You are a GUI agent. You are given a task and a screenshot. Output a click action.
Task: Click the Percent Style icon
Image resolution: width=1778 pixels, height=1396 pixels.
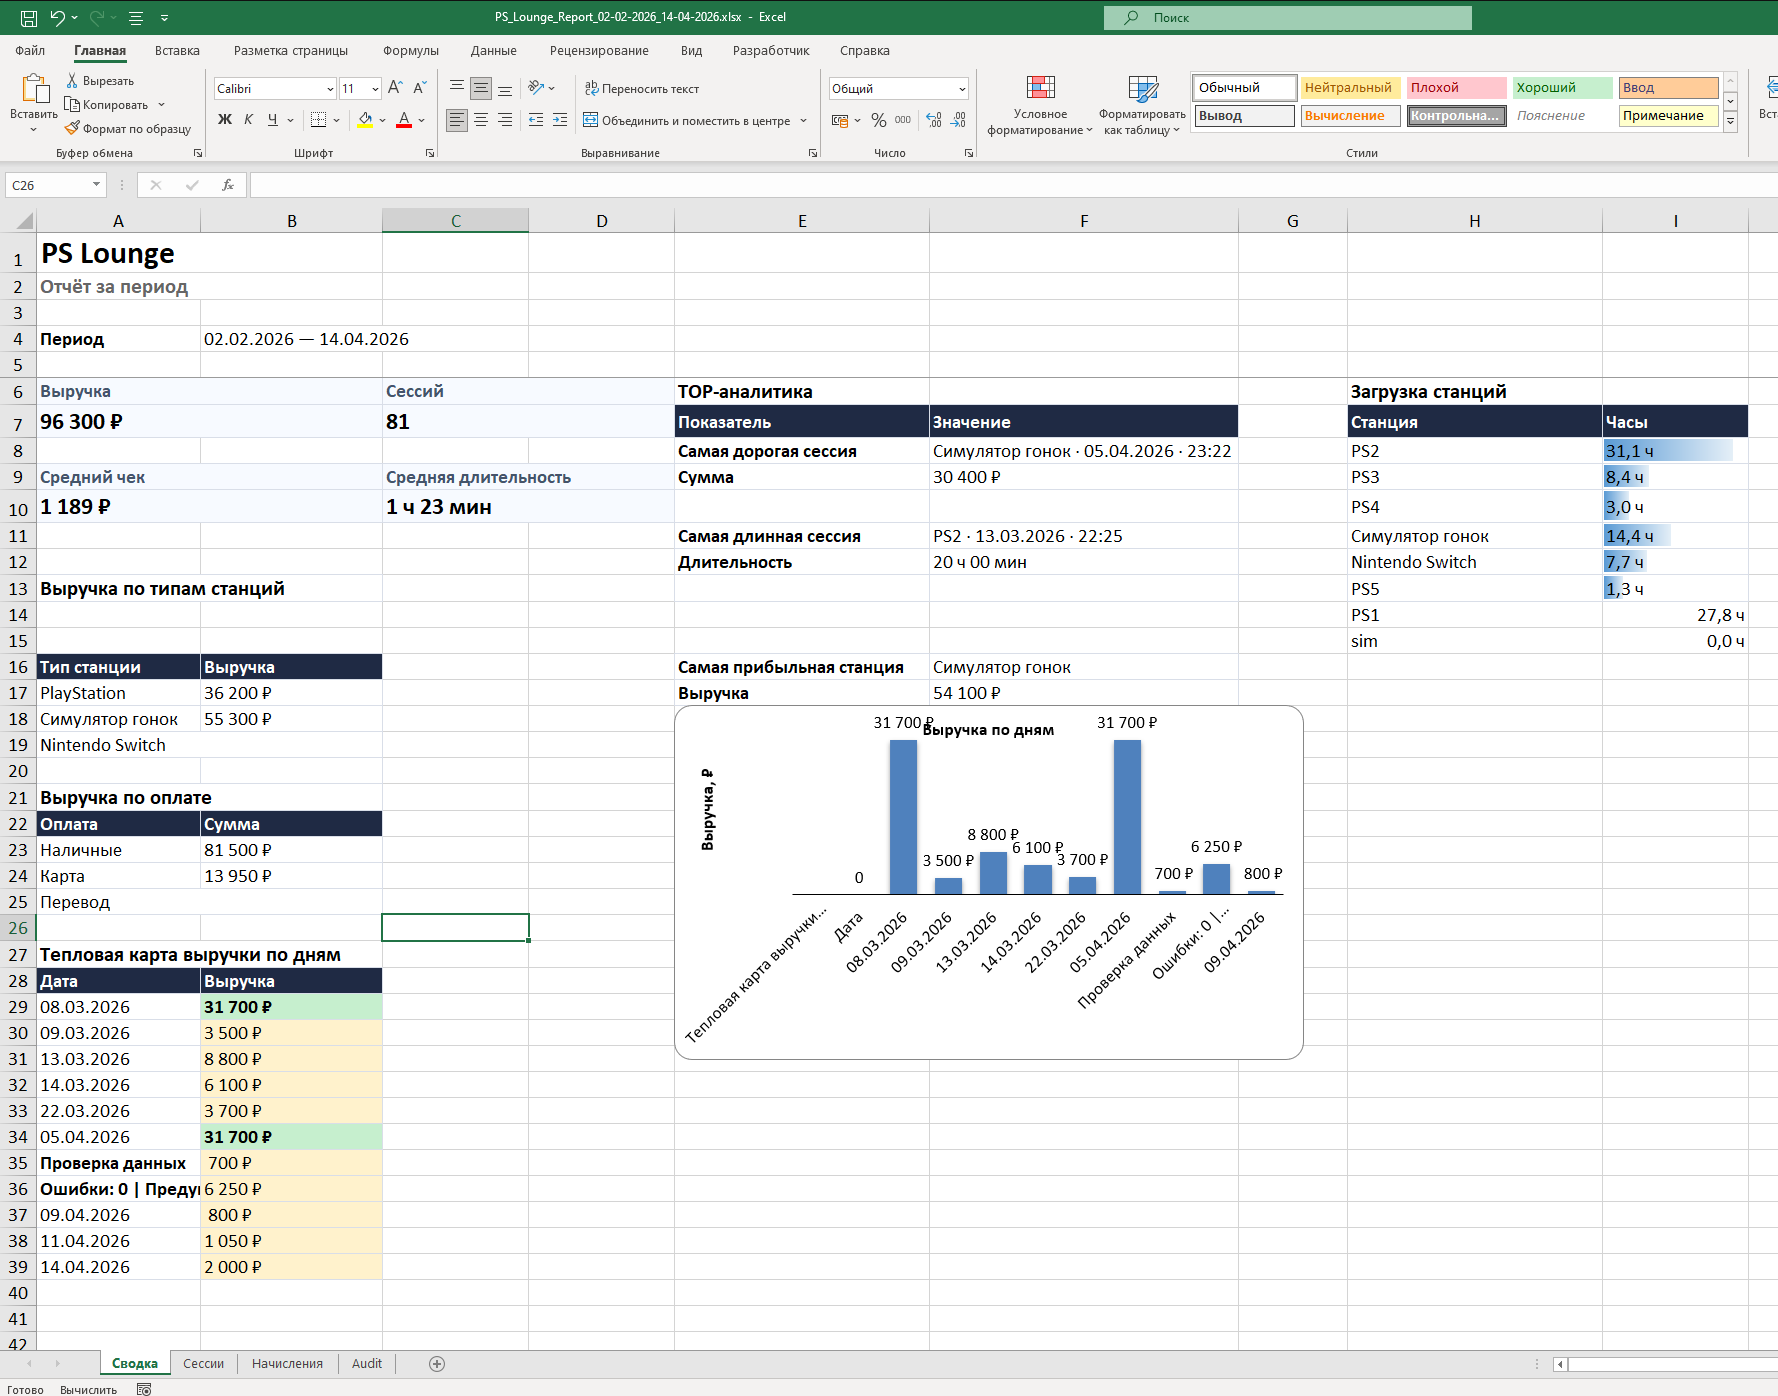point(878,120)
